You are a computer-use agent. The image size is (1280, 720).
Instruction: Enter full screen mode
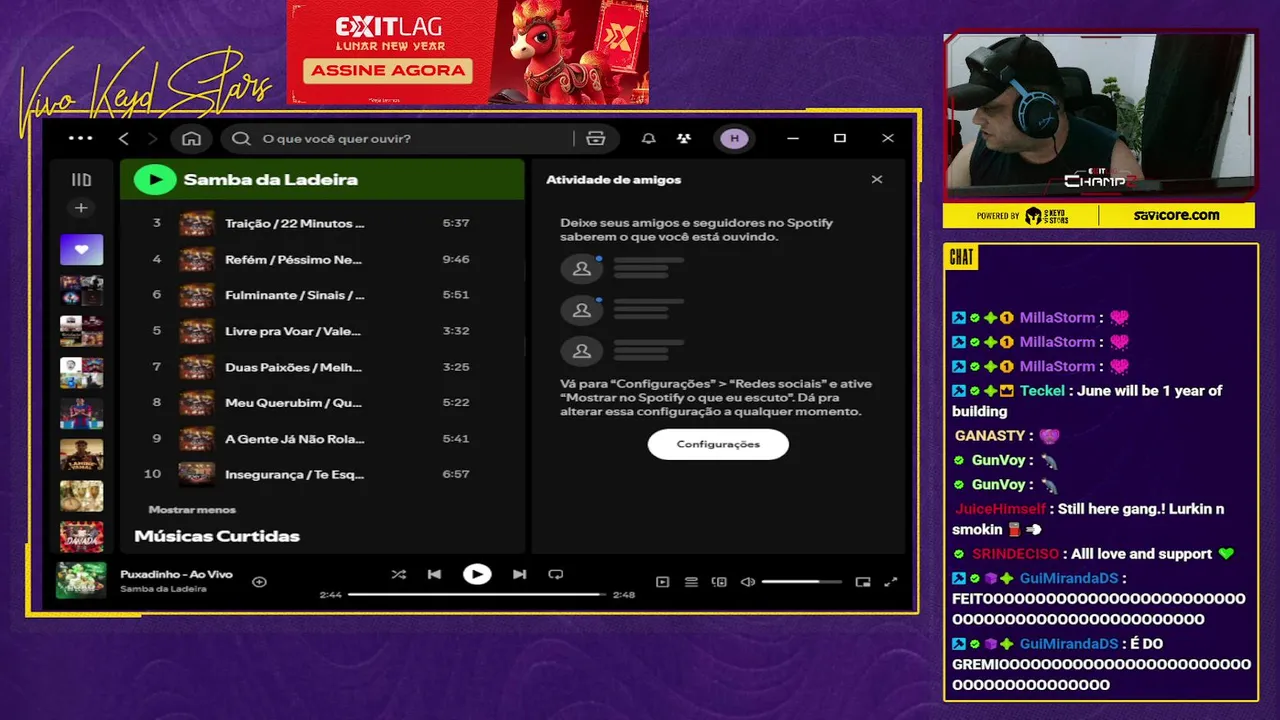[x=891, y=582]
